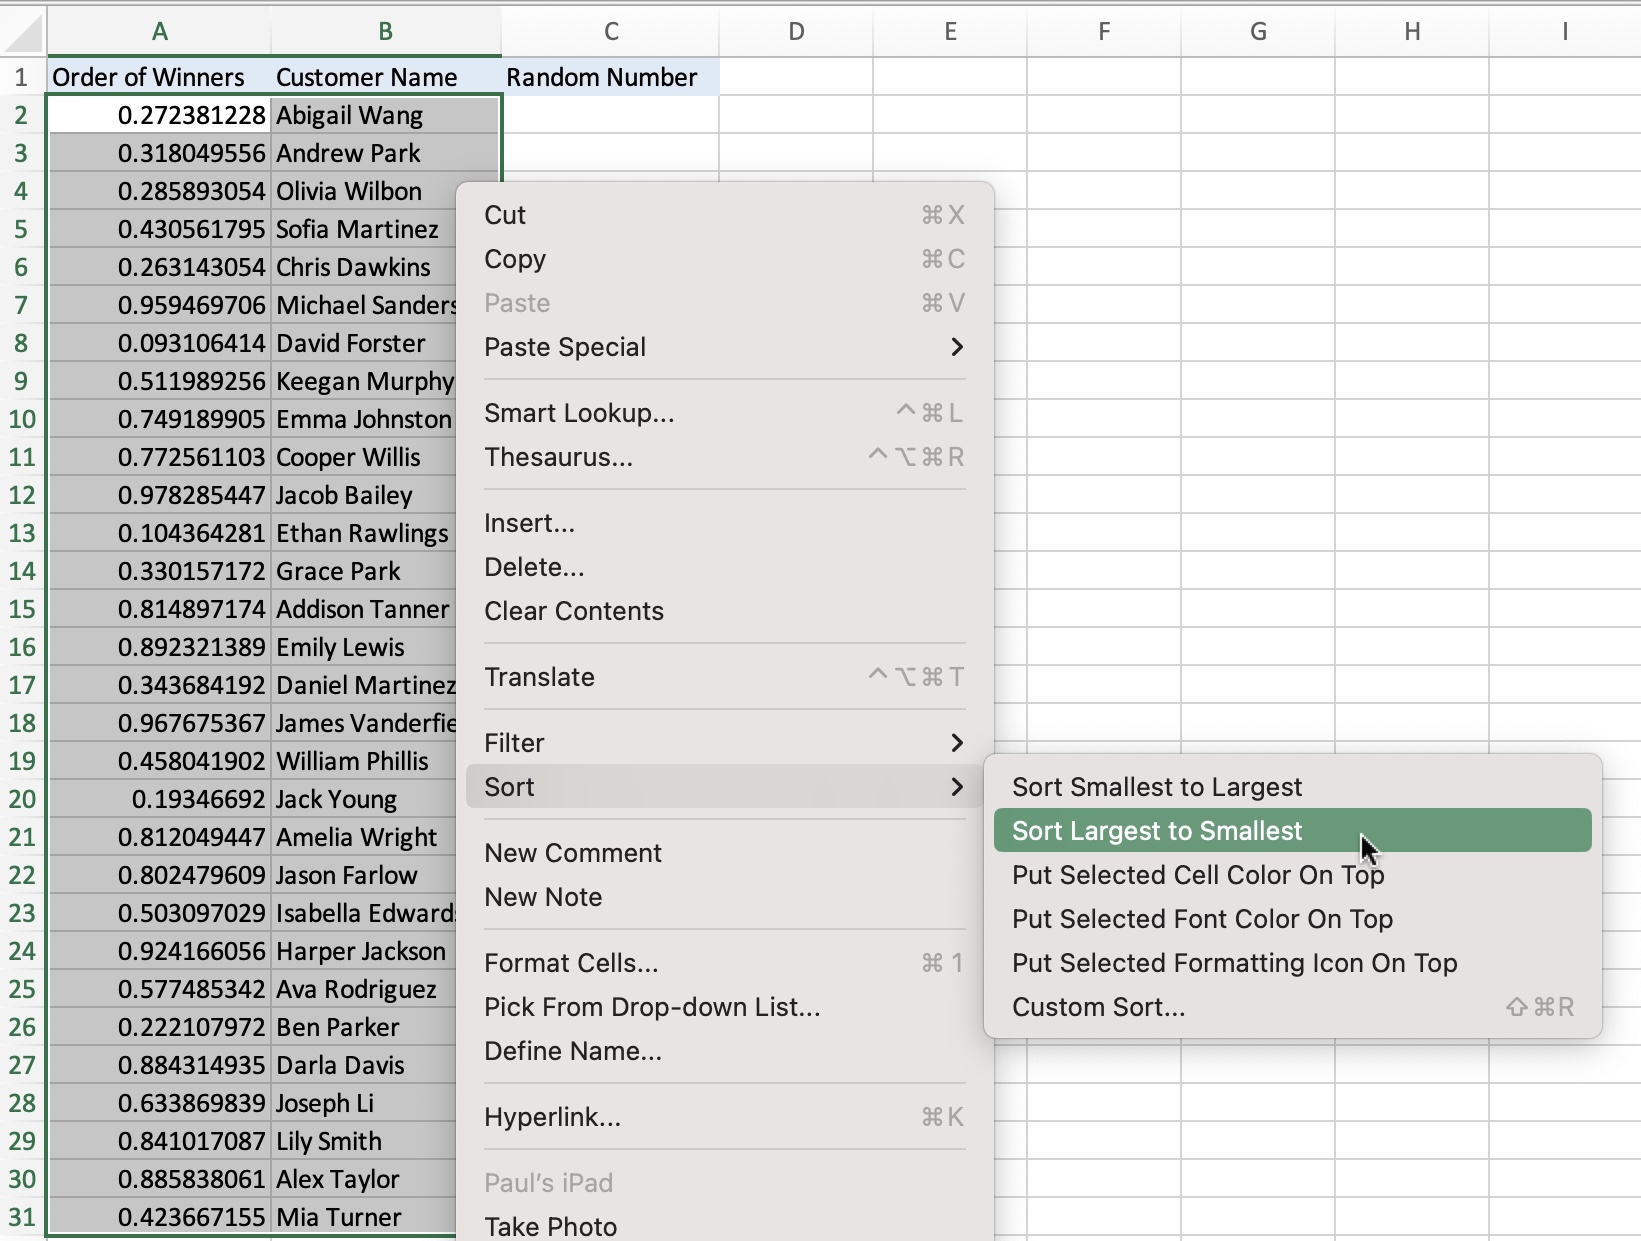Click the 'Emily Lewis' cell

click(364, 647)
